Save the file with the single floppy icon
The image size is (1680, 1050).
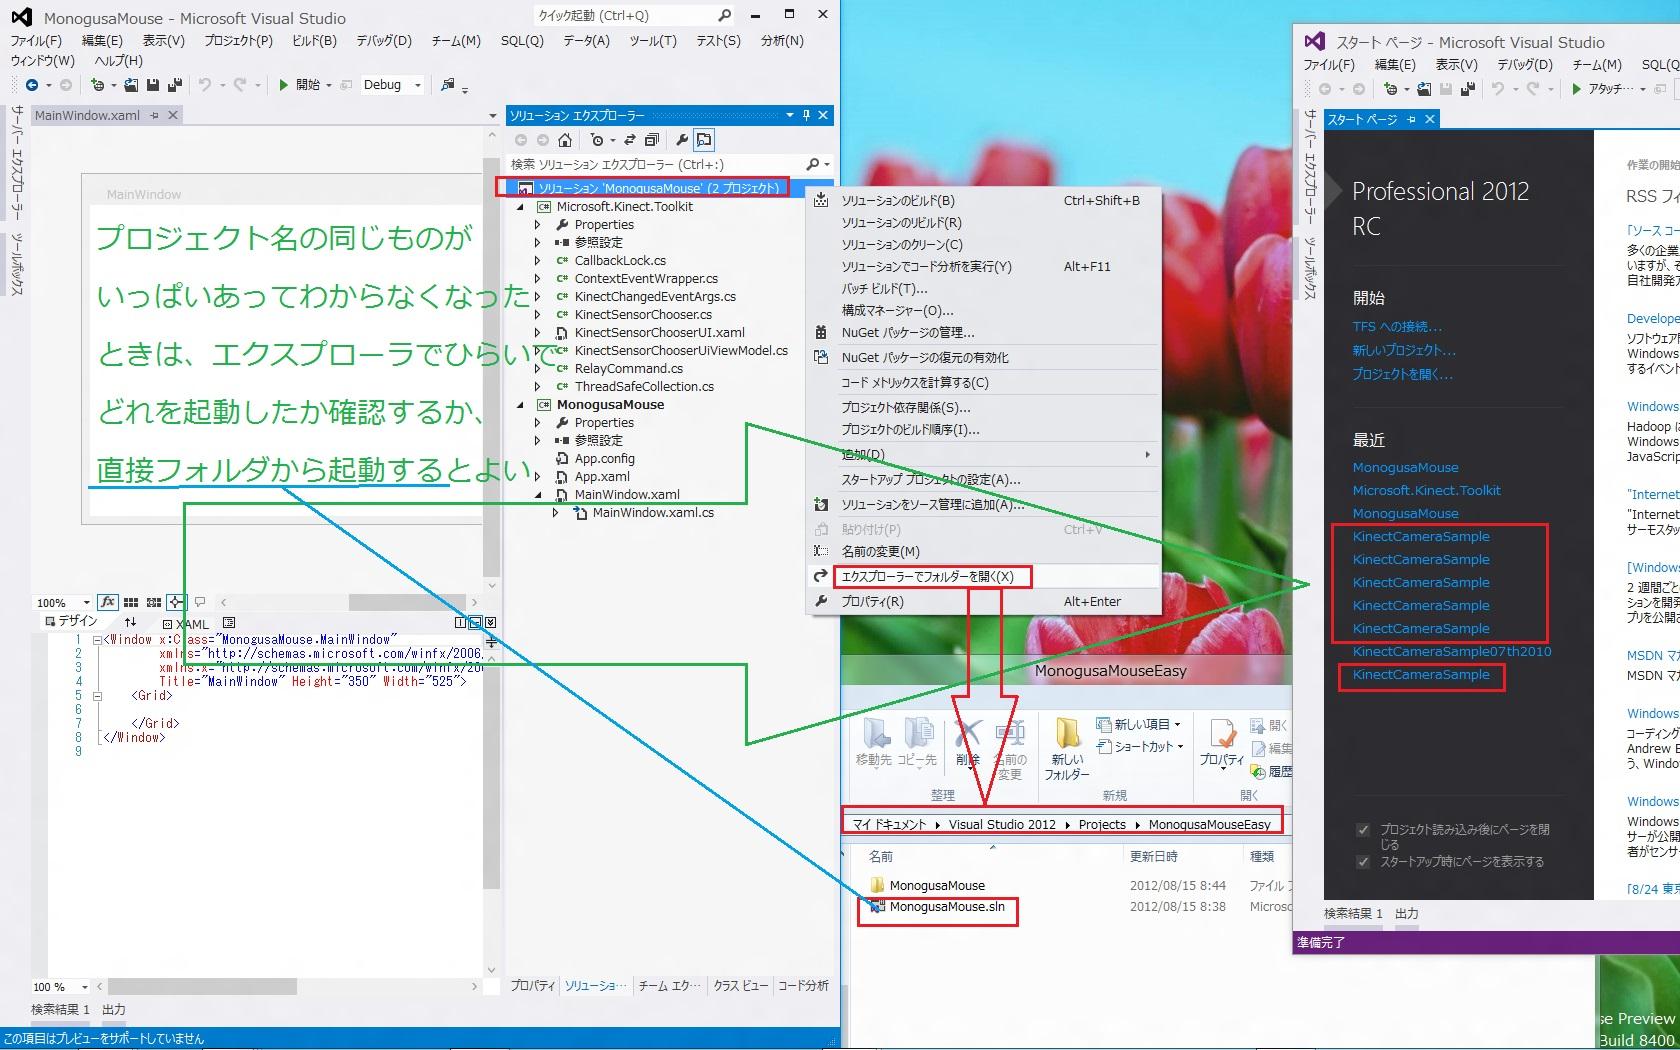[x=153, y=85]
